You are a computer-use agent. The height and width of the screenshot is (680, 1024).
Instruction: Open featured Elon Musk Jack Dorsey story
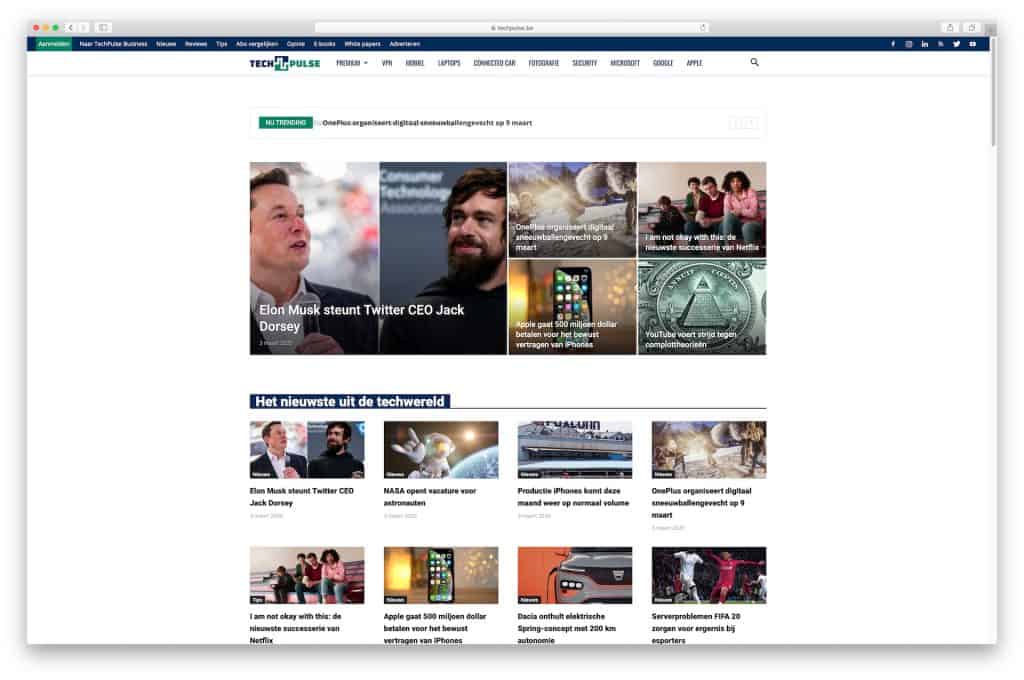coord(378,258)
